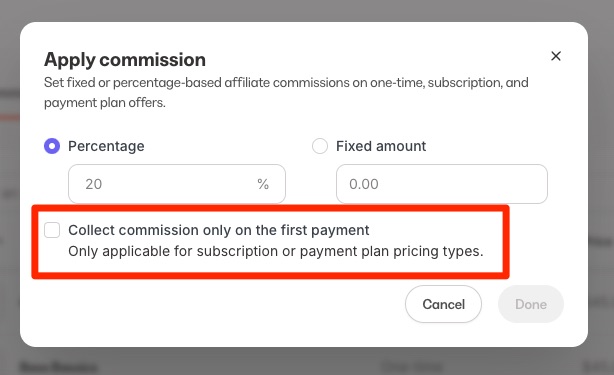Click the "Percentage" label text
Image resolution: width=614 pixels, height=375 pixels.
(106, 146)
